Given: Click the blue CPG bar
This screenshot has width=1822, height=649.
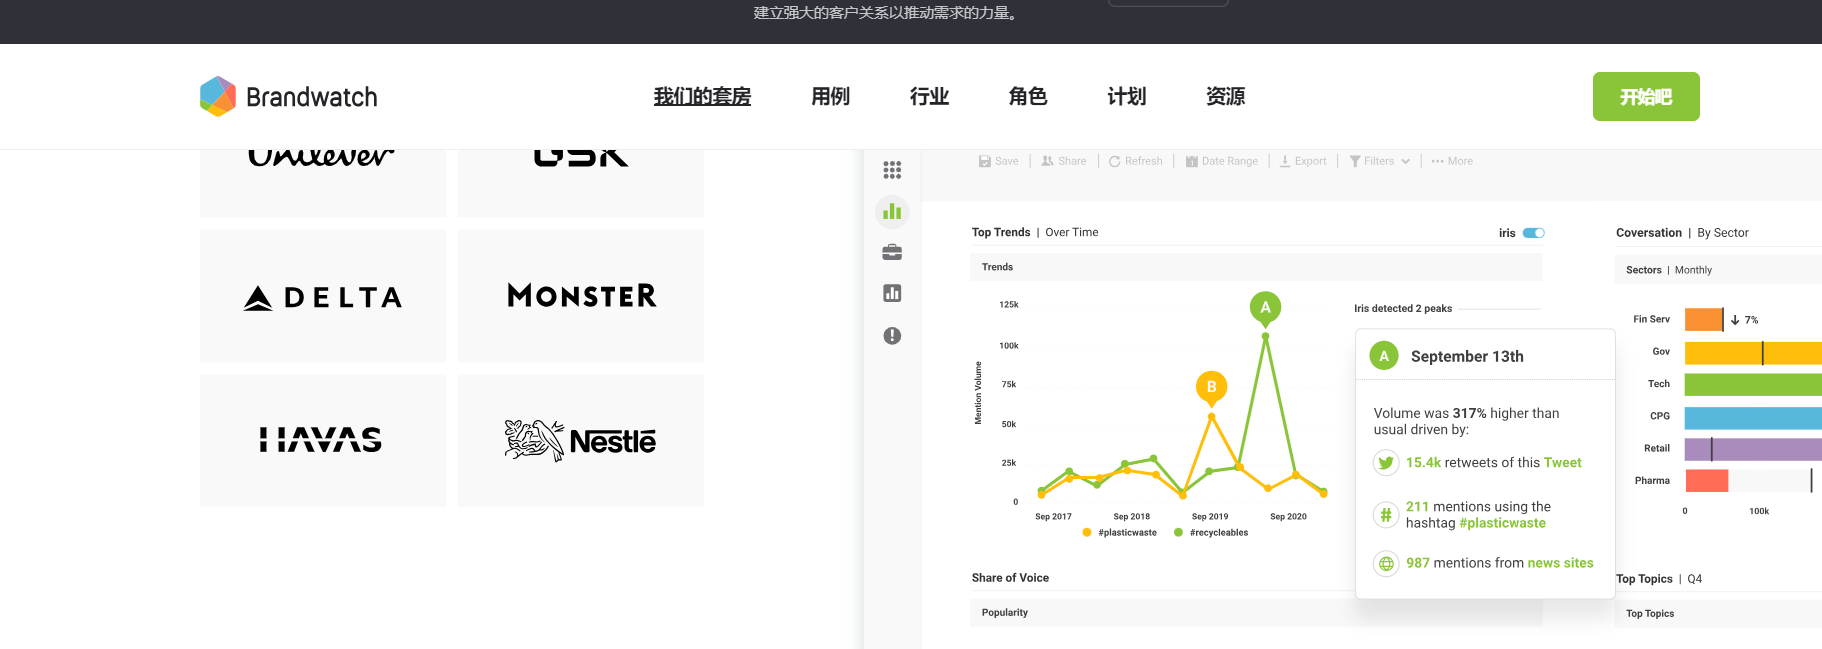Looking at the screenshot, I should pos(1753,417).
